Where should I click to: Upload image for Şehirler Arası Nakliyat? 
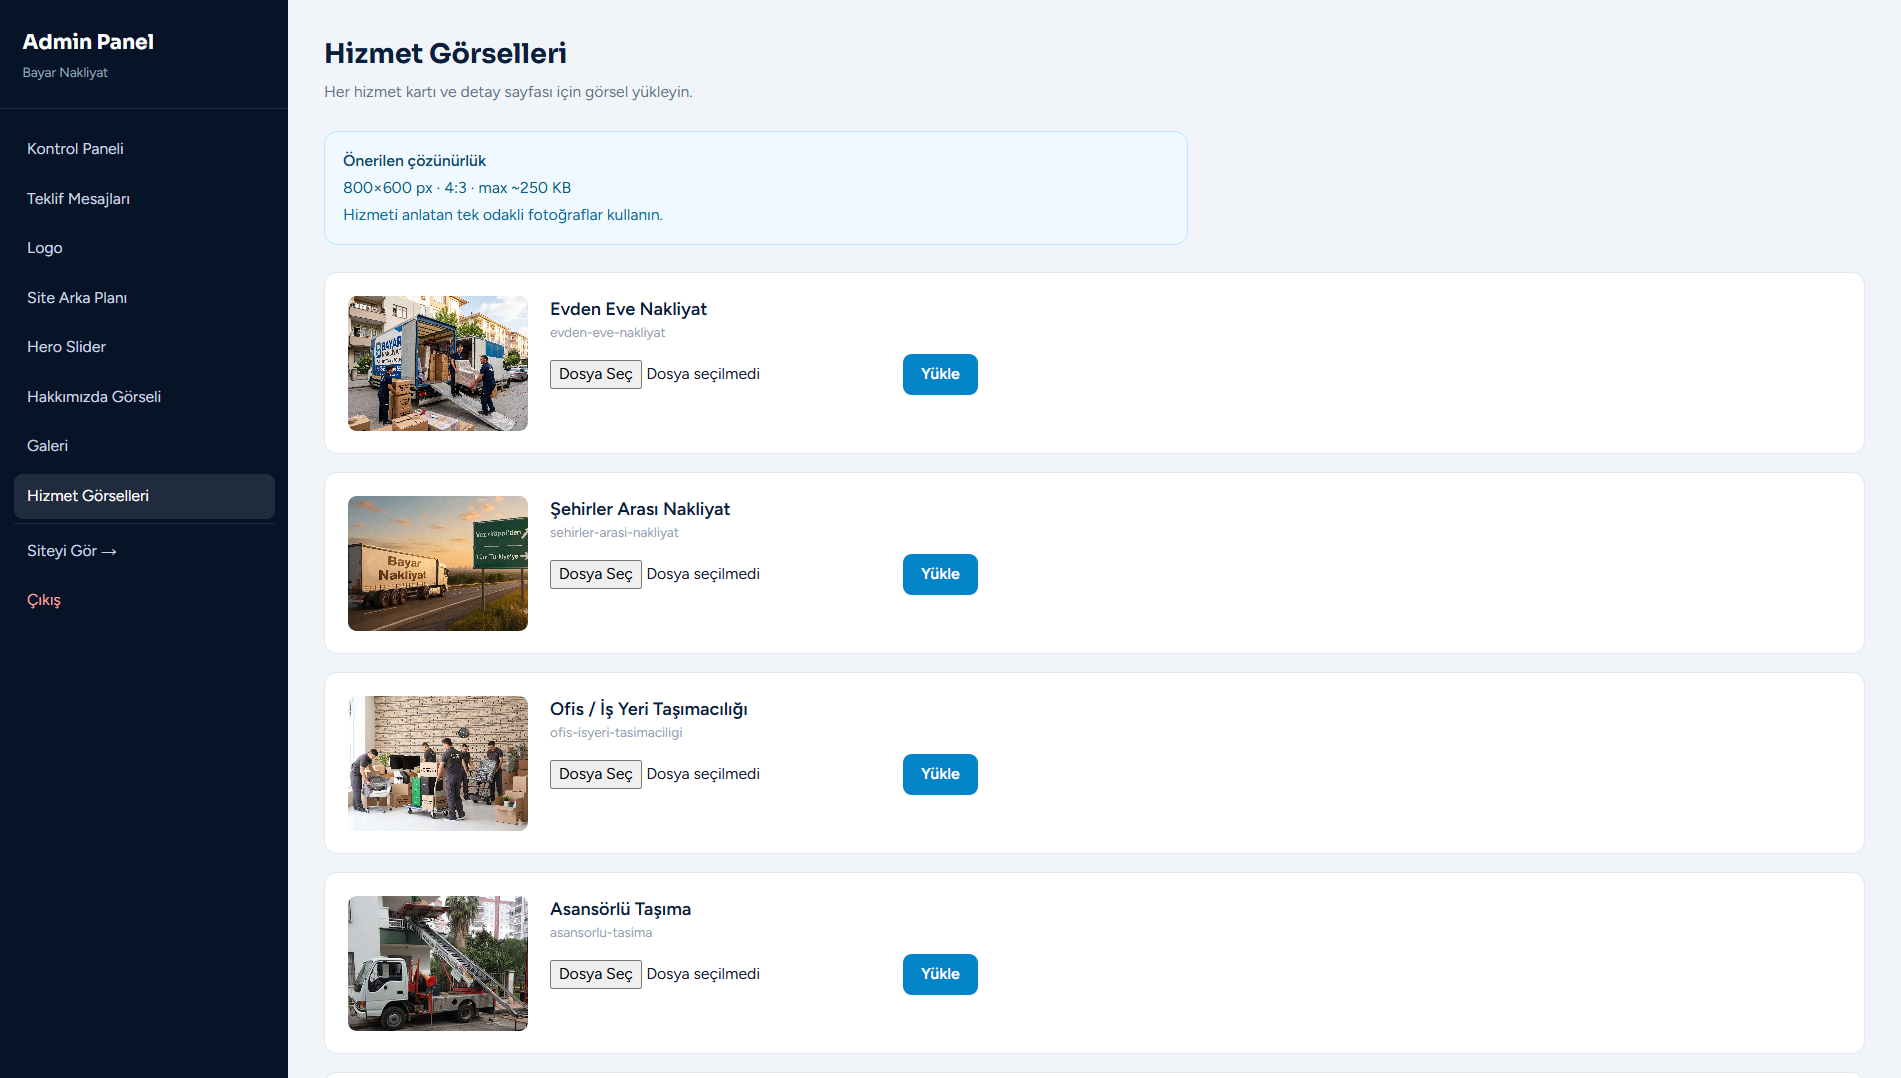(x=940, y=574)
